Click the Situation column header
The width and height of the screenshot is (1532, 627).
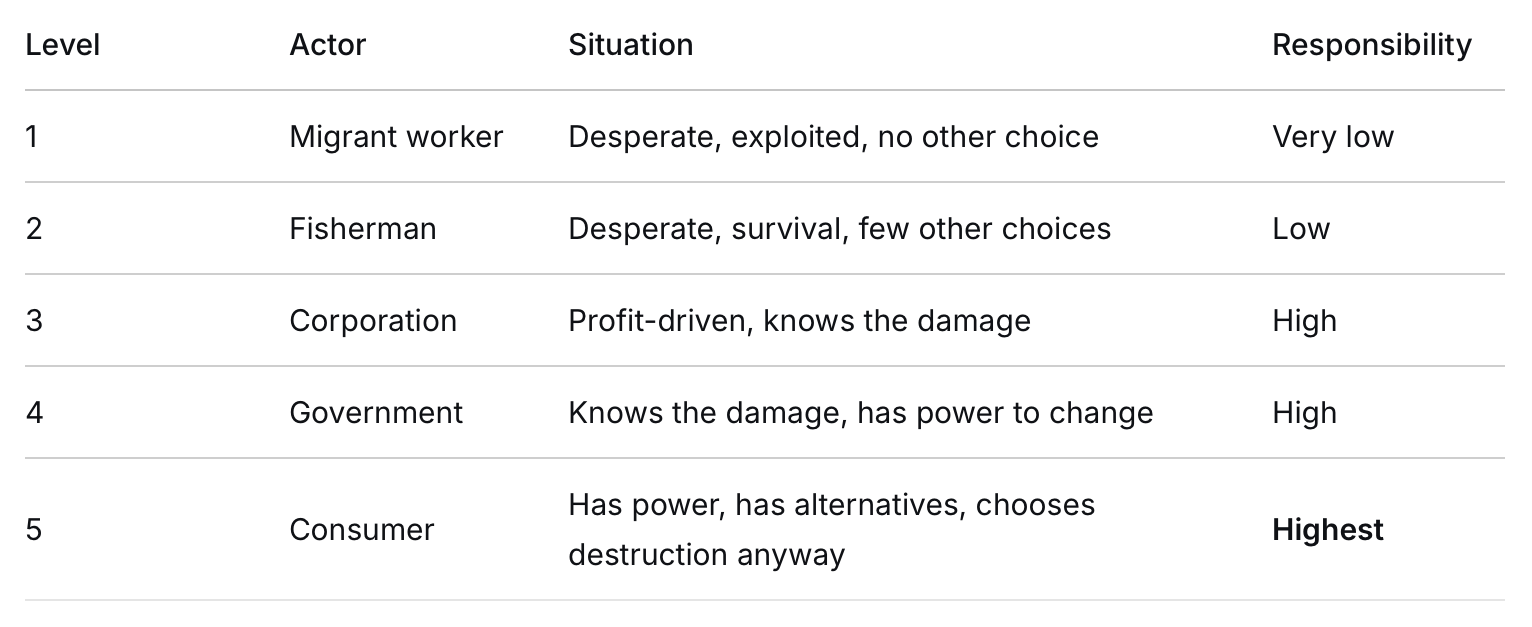[630, 45]
